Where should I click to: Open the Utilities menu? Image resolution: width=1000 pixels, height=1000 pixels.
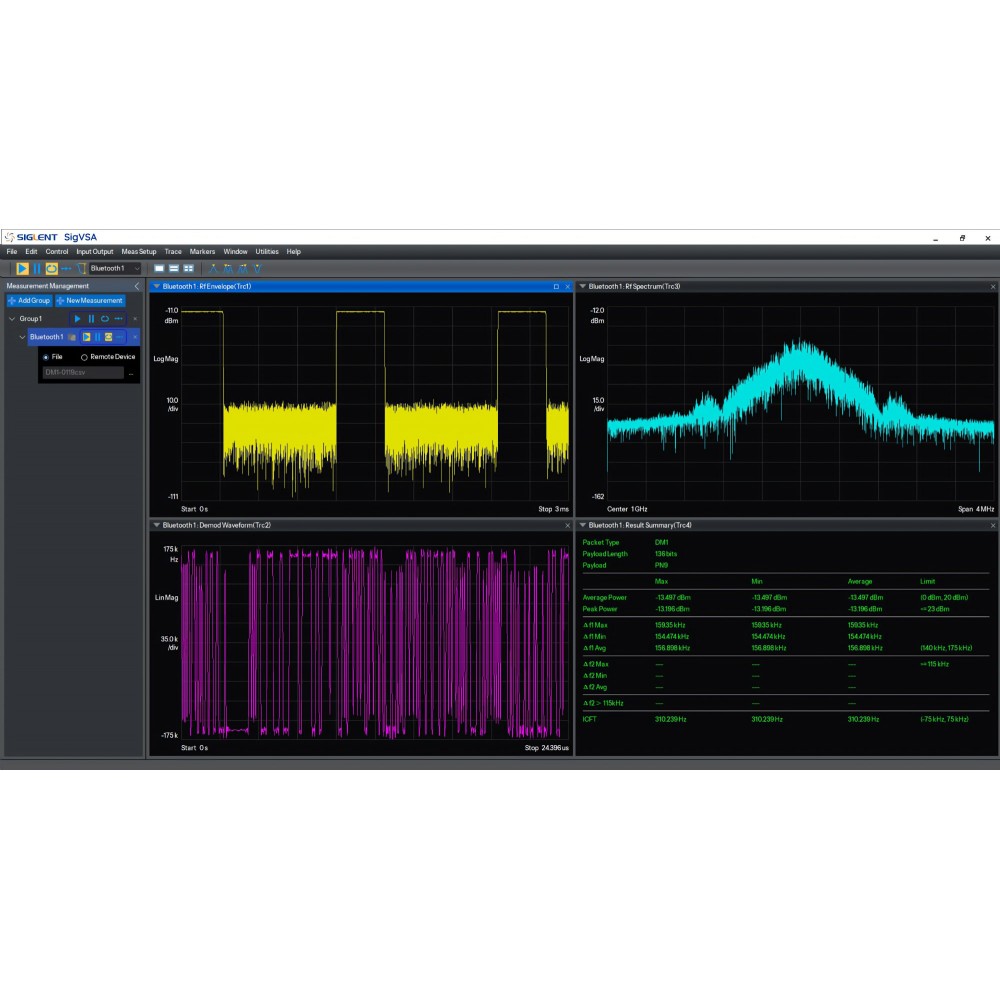(267, 252)
